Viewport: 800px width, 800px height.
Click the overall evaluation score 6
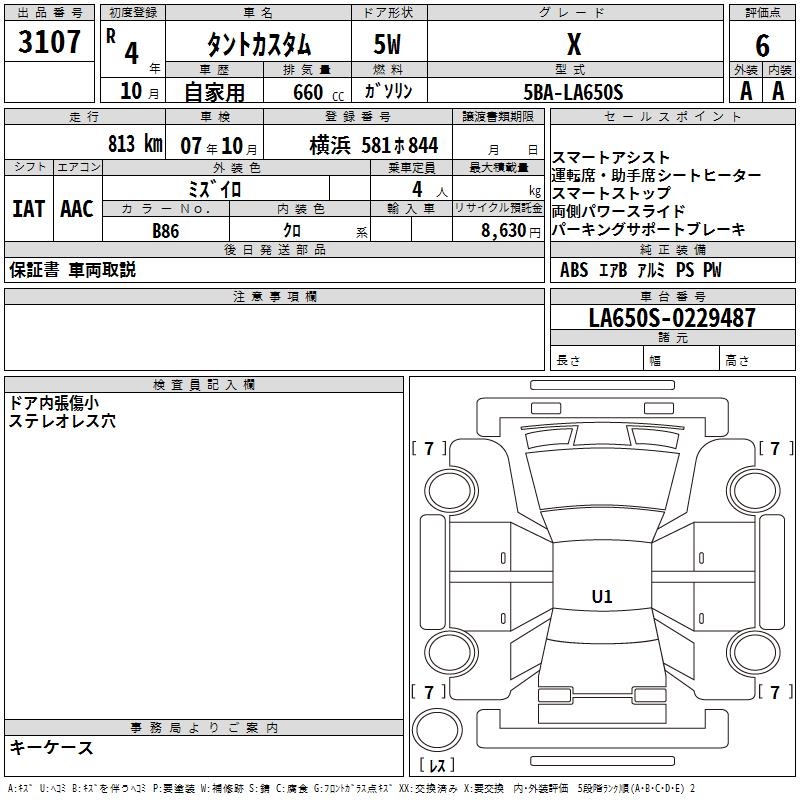762,44
